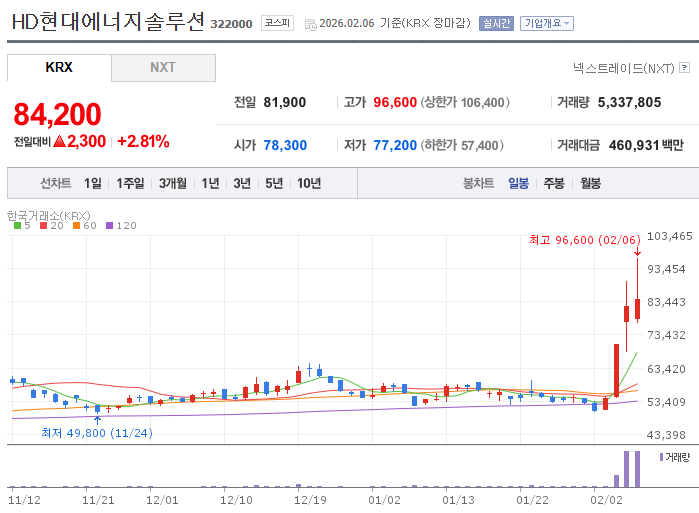Screen dimensions: 699x513
Task: Click the 상한가 106,400 text
Action: coord(465,103)
